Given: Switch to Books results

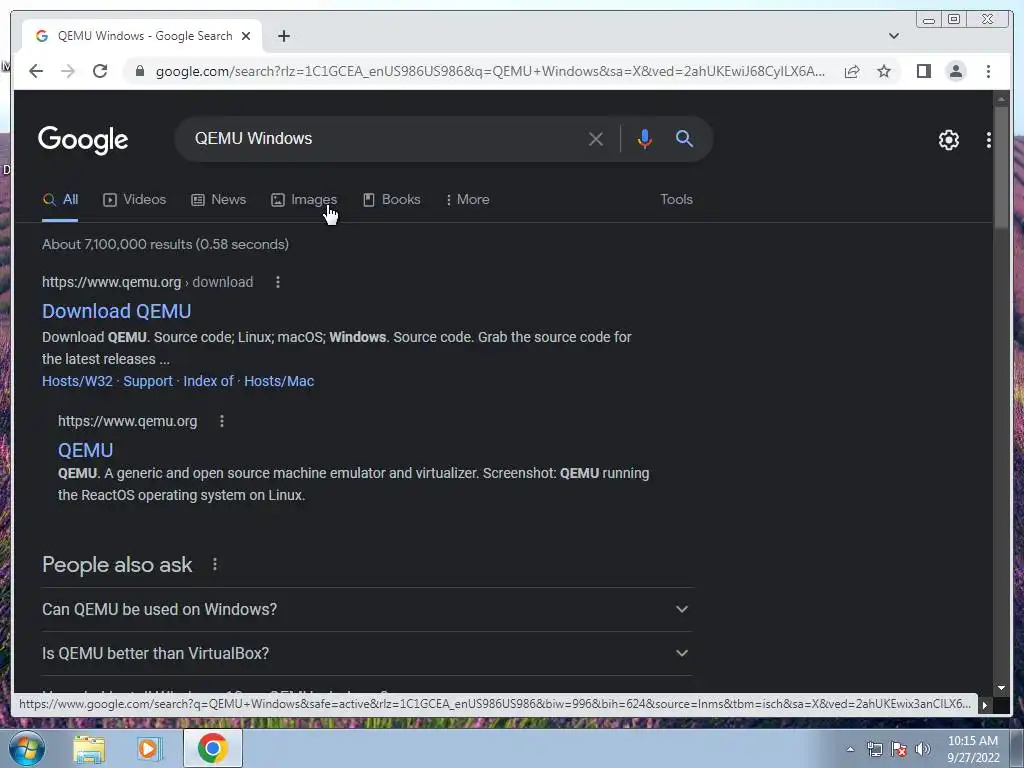Looking at the screenshot, I should pos(391,200).
